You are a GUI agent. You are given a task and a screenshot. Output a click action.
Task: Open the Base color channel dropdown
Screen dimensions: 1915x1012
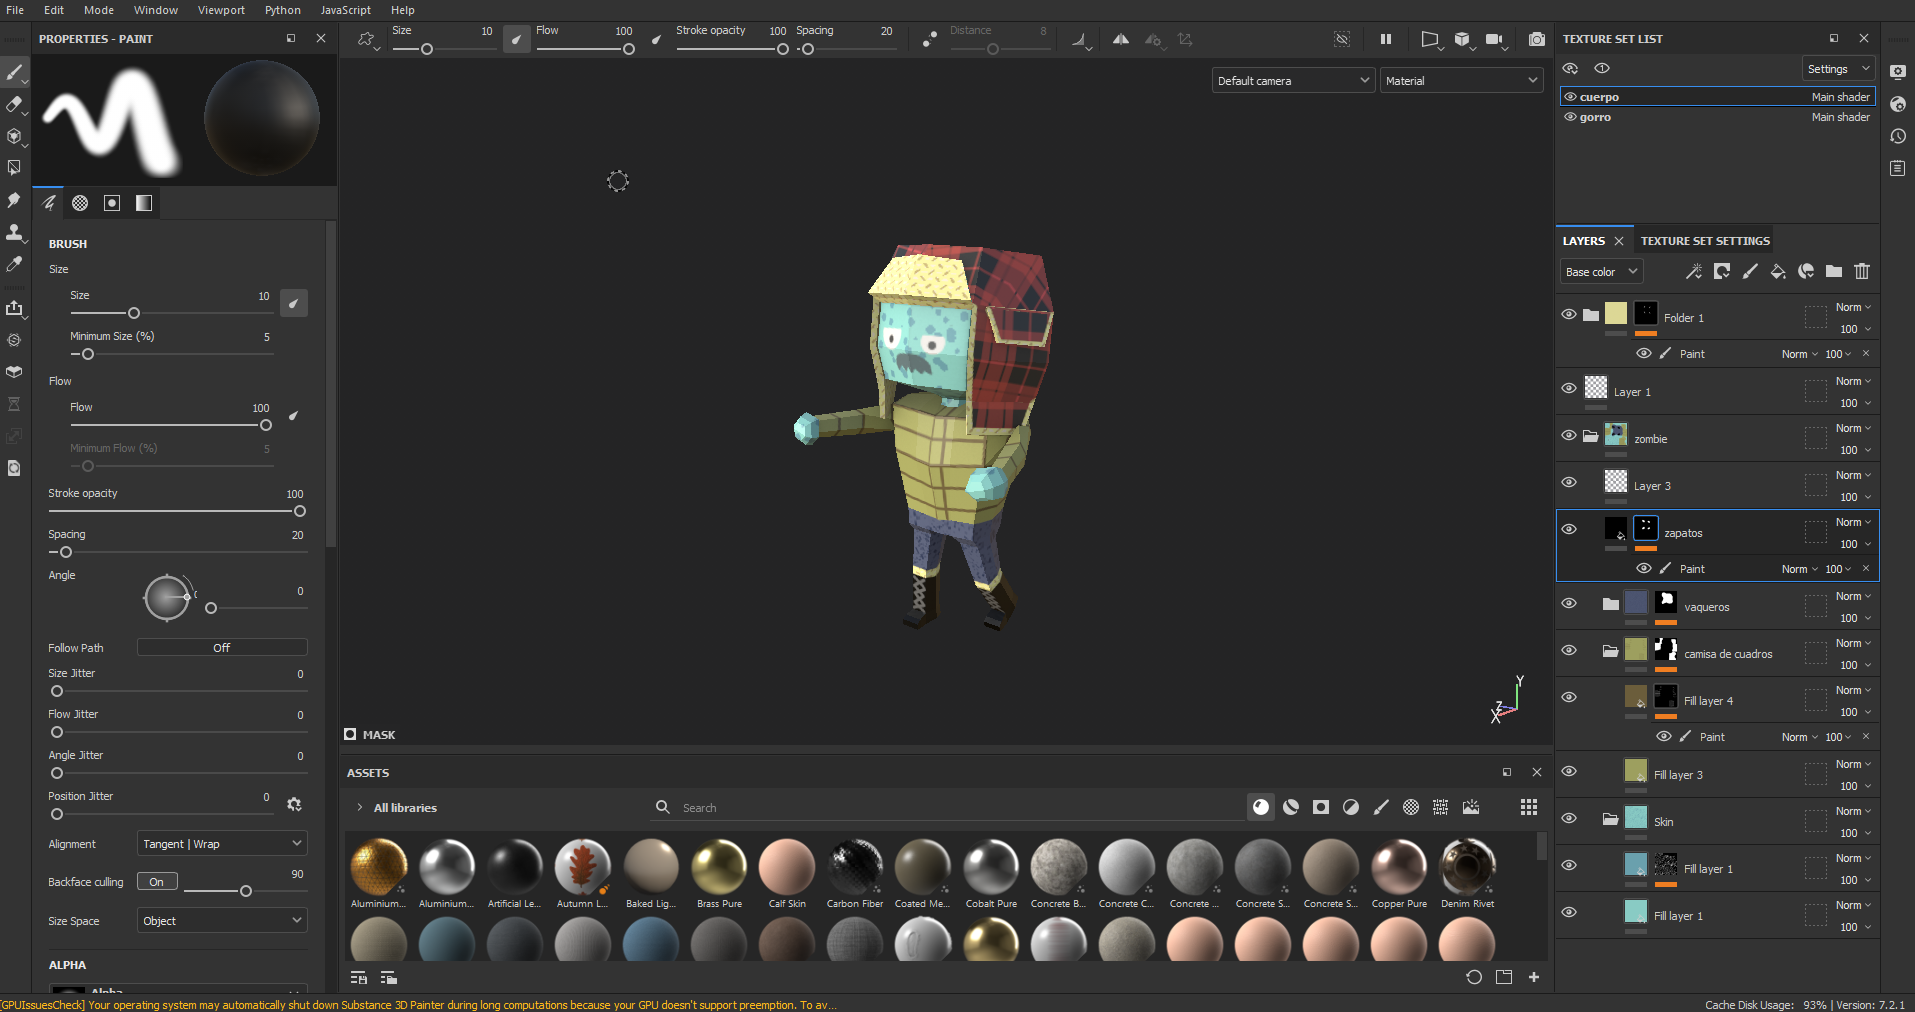[x=1601, y=272]
